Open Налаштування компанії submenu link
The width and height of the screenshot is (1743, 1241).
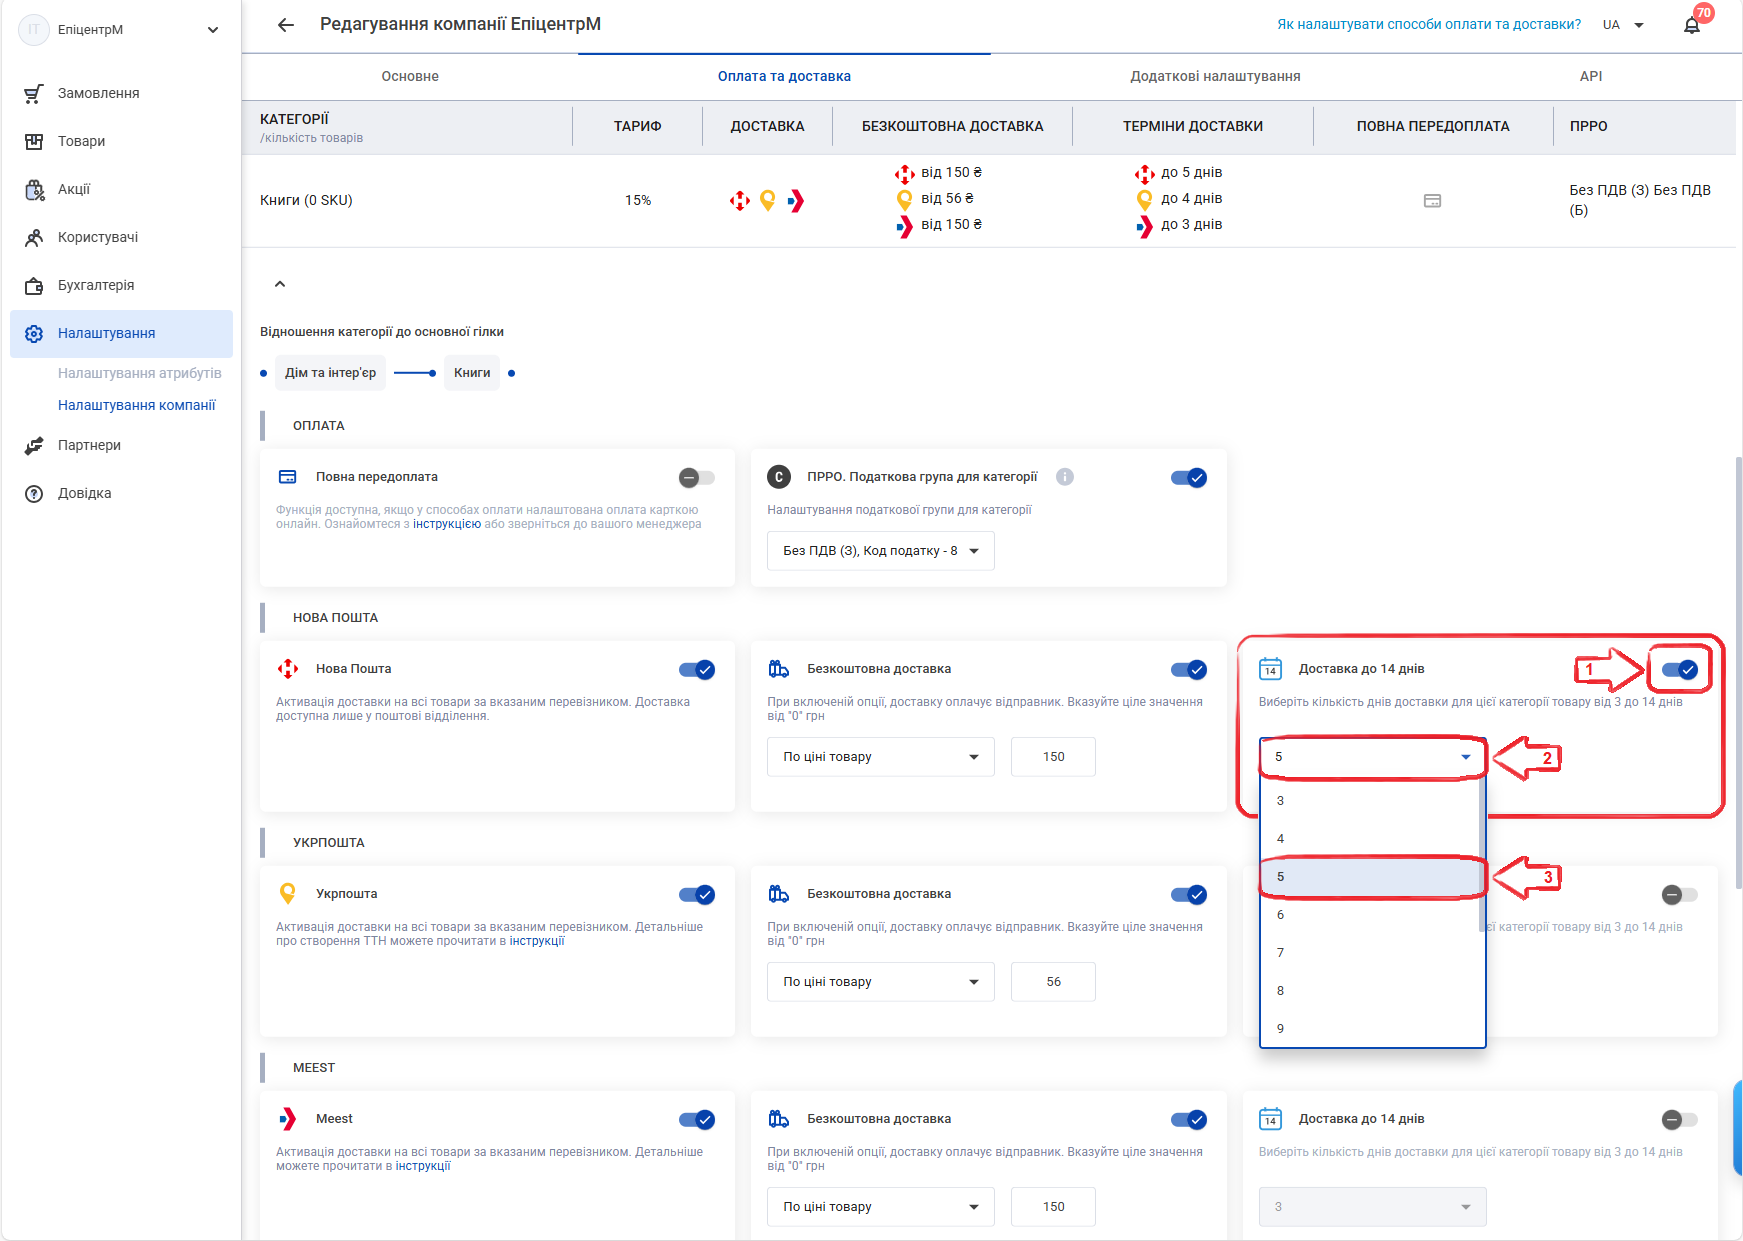[137, 405]
